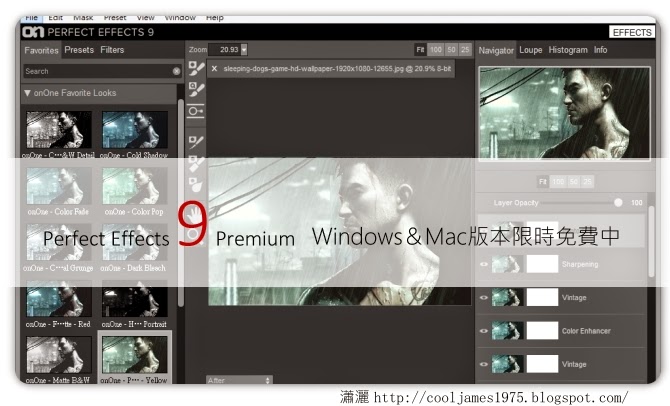
Task: Apply the onOne - P… - Yellow preset
Action: [135, 355]
